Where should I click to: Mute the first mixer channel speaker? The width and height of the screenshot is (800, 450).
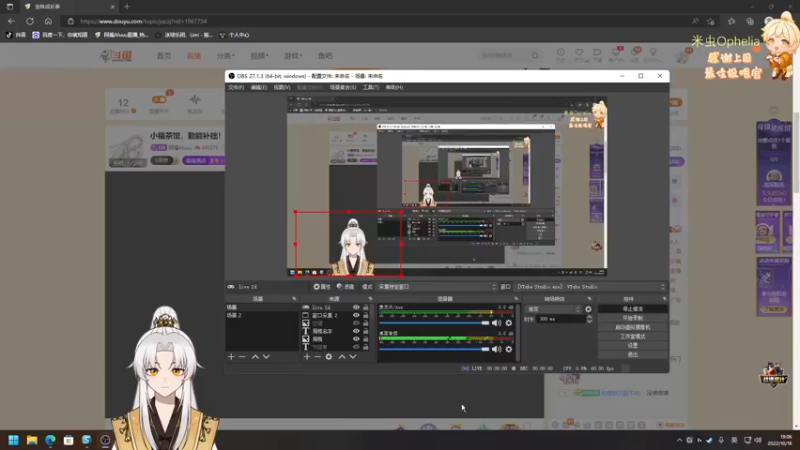496,323
